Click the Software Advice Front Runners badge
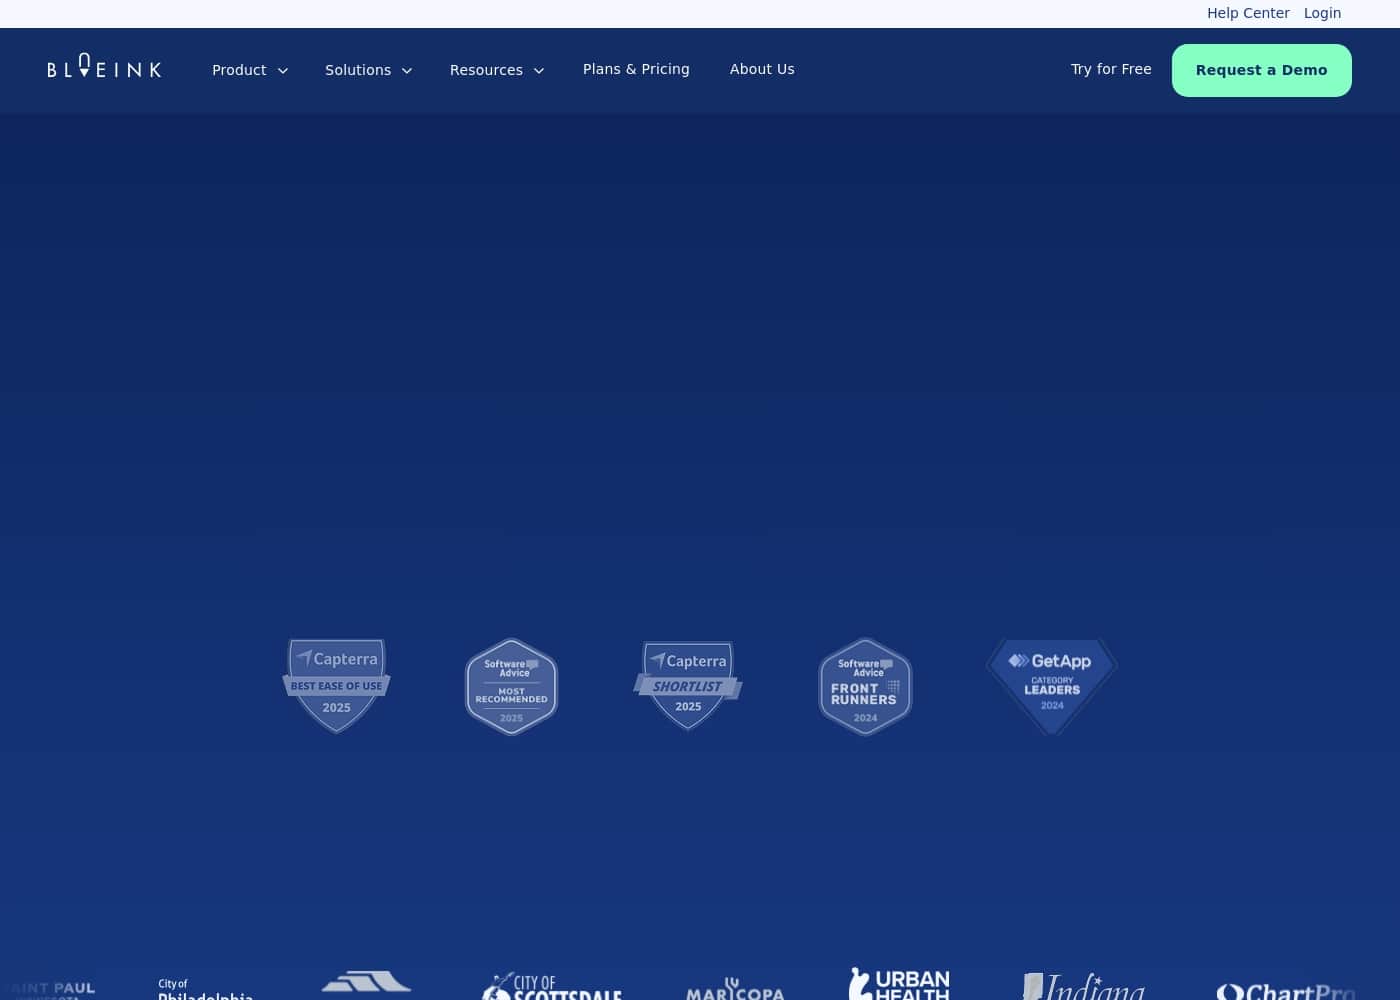Image resolution: width=1400 pixels, height=1000 pixels. pos(865,687)
